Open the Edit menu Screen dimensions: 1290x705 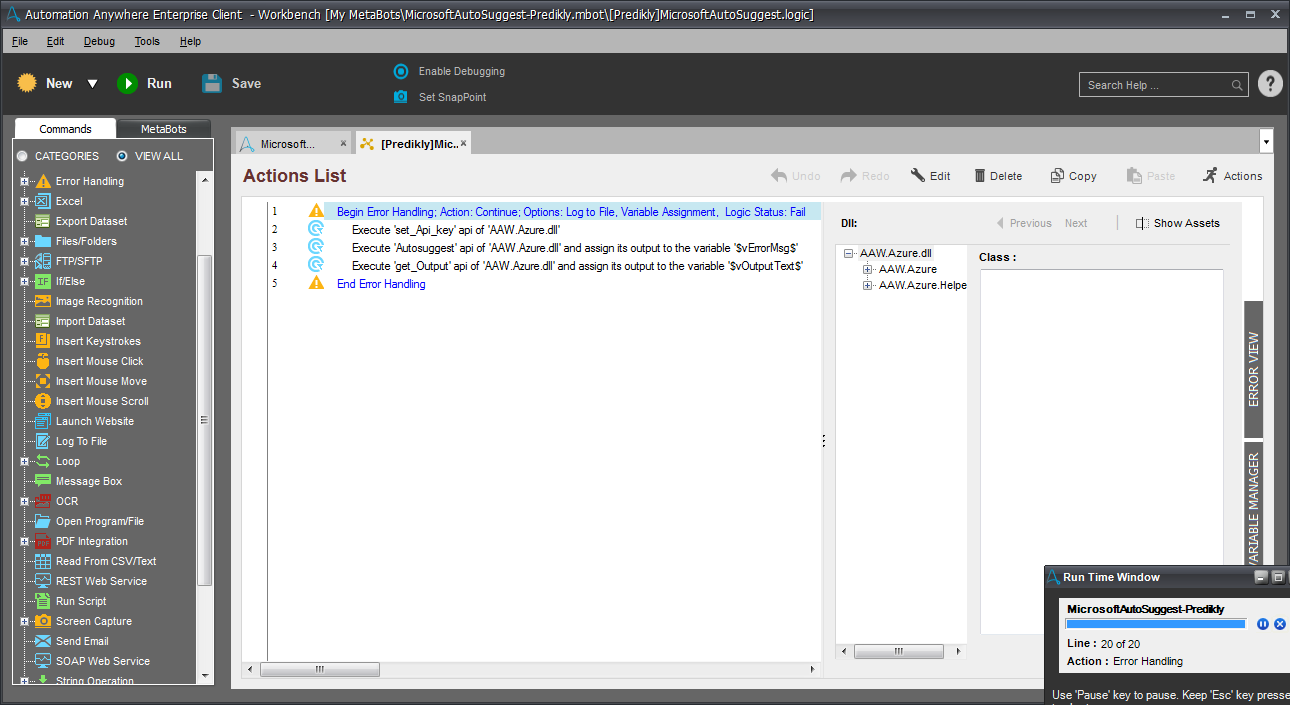coord(55,41)
